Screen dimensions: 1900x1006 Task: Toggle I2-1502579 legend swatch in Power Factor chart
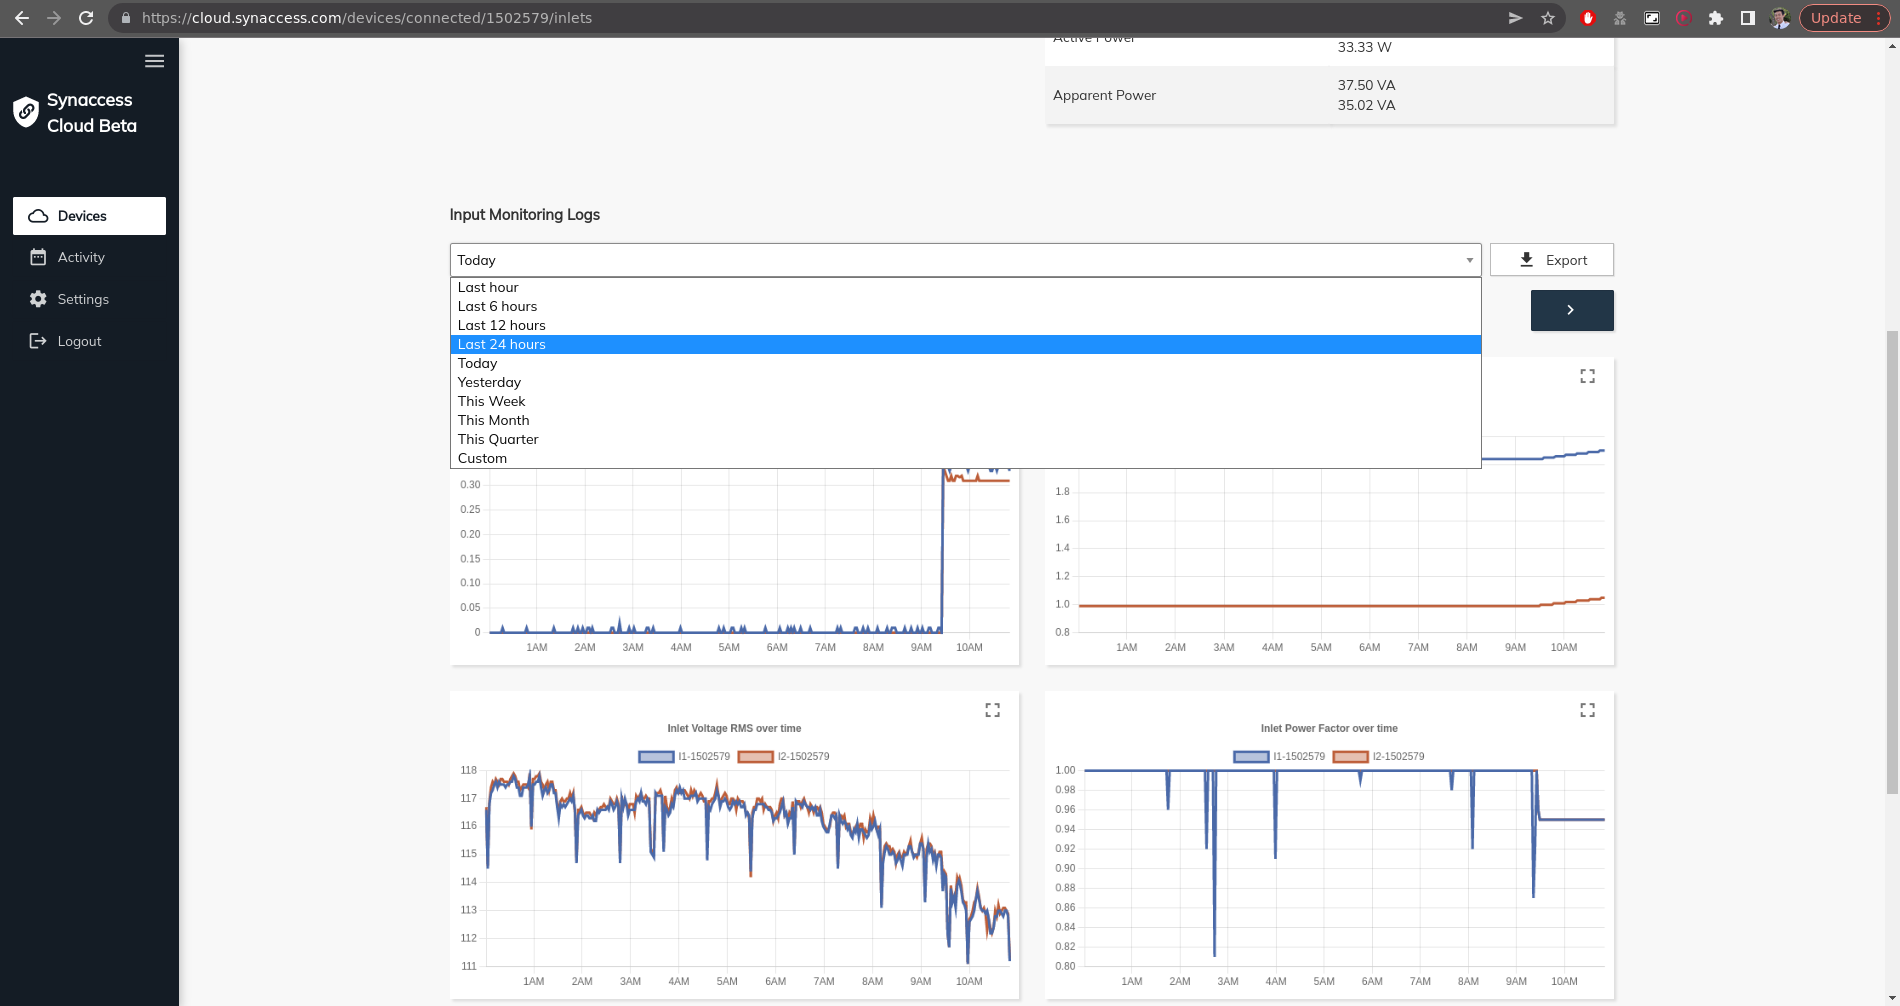tap(1350, 757)
